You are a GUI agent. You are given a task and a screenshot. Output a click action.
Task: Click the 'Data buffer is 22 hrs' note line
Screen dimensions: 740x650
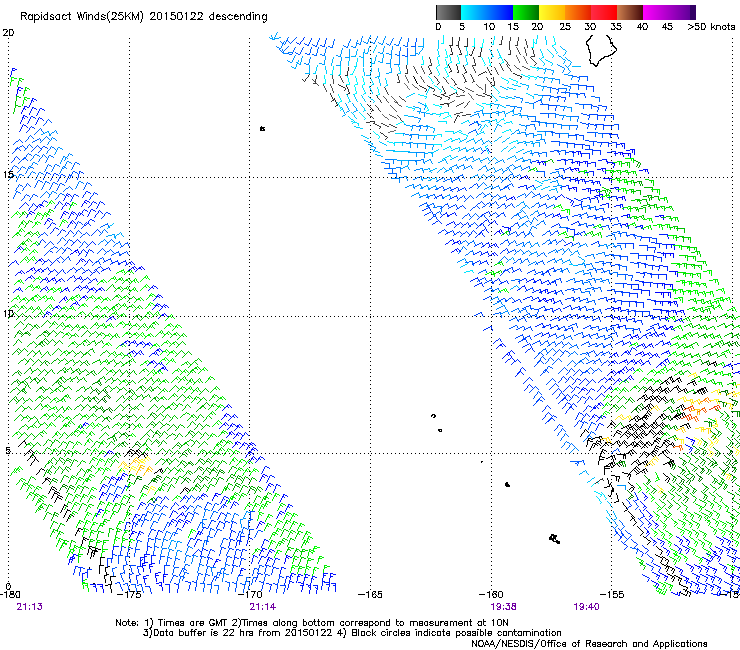(352, 633)
